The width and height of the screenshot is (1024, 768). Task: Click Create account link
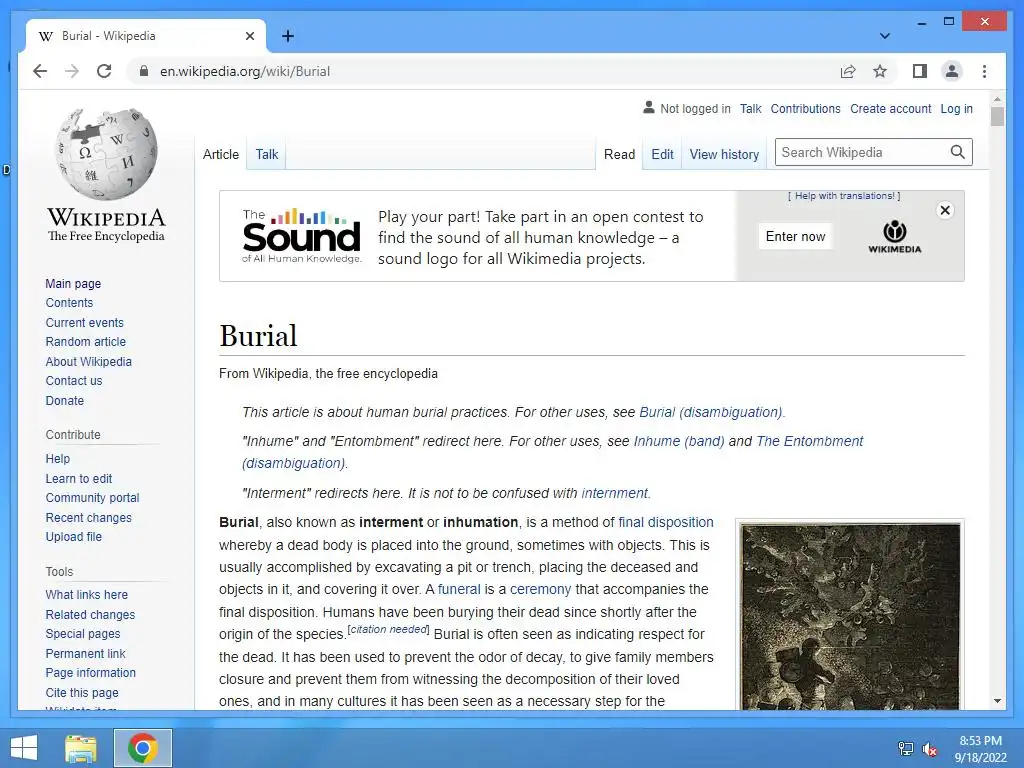coord(890,109)
